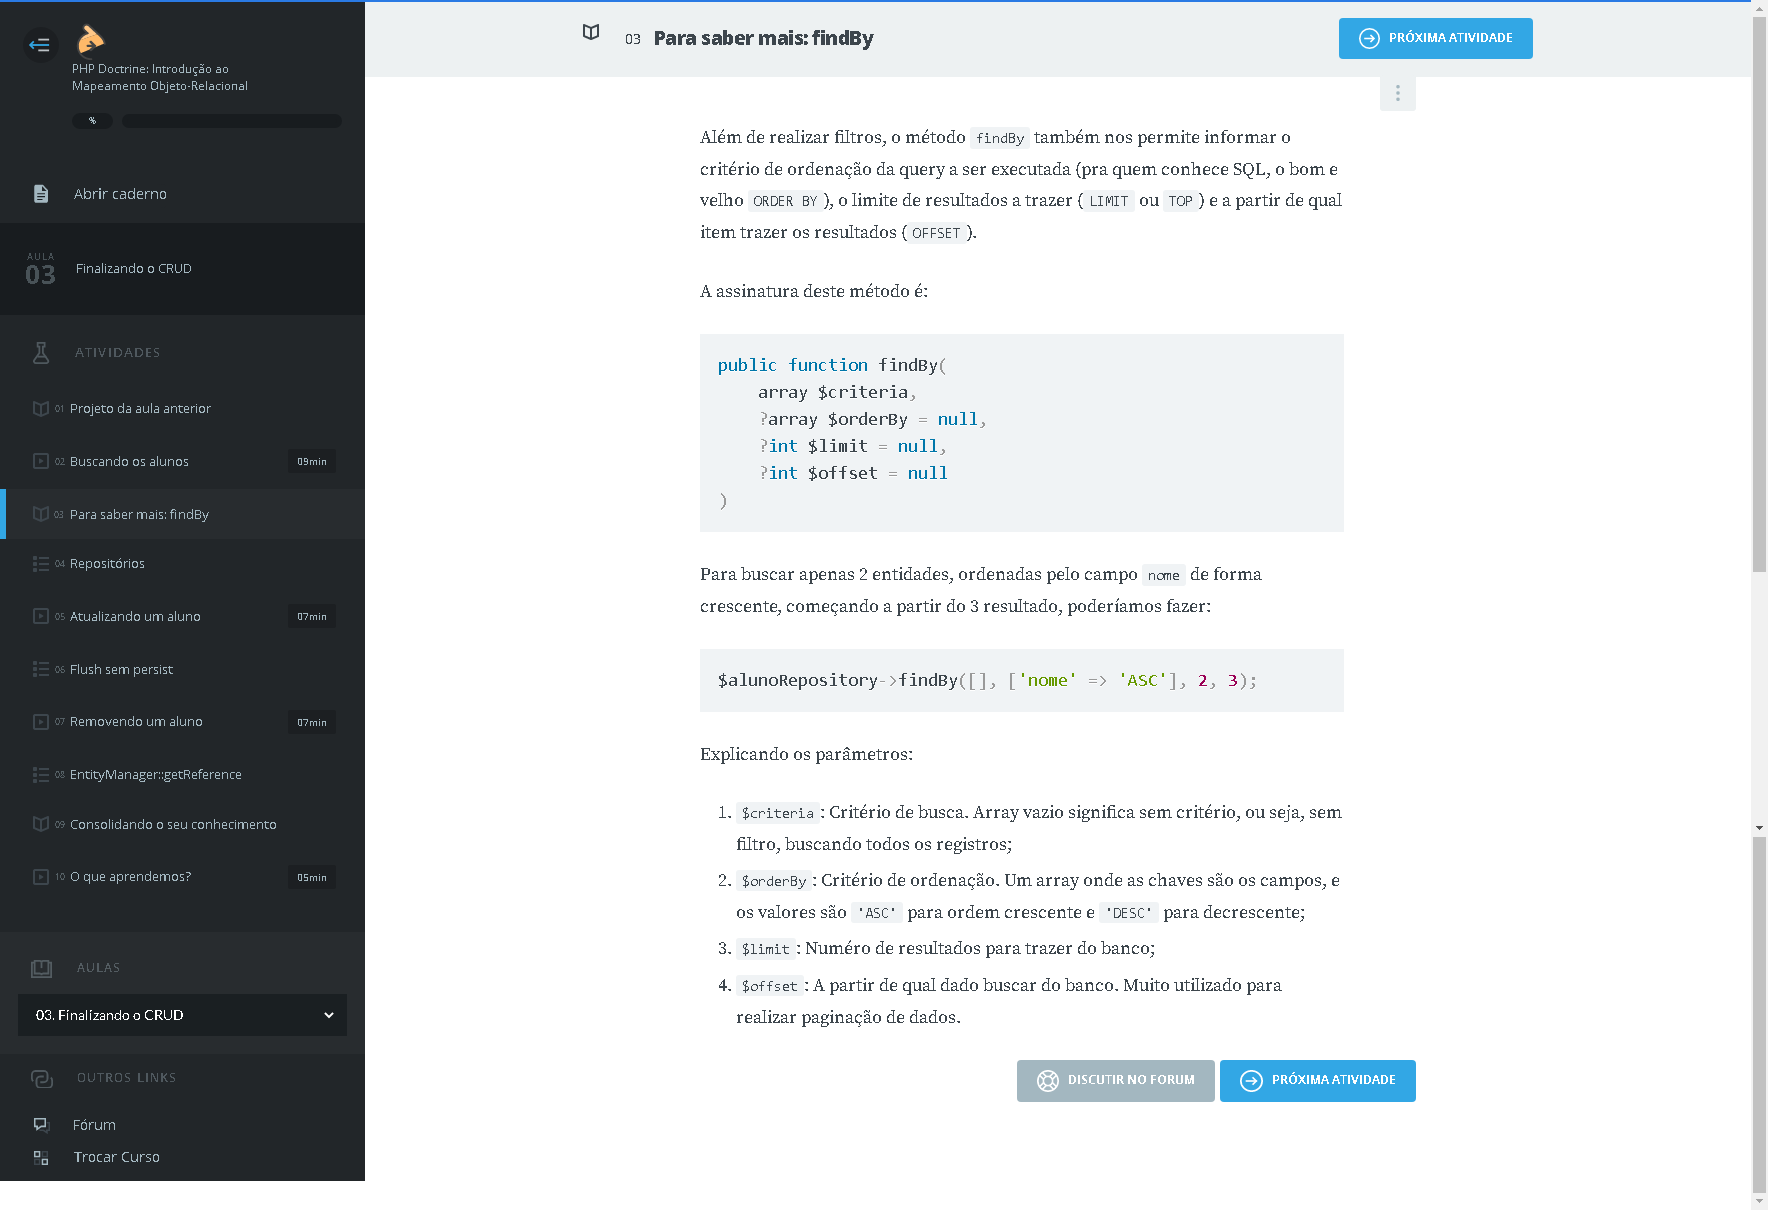This screenshot has width=1768, height=1210.
Task: Click the book icon beside the lesson title
Action: [x=591, y=33]
